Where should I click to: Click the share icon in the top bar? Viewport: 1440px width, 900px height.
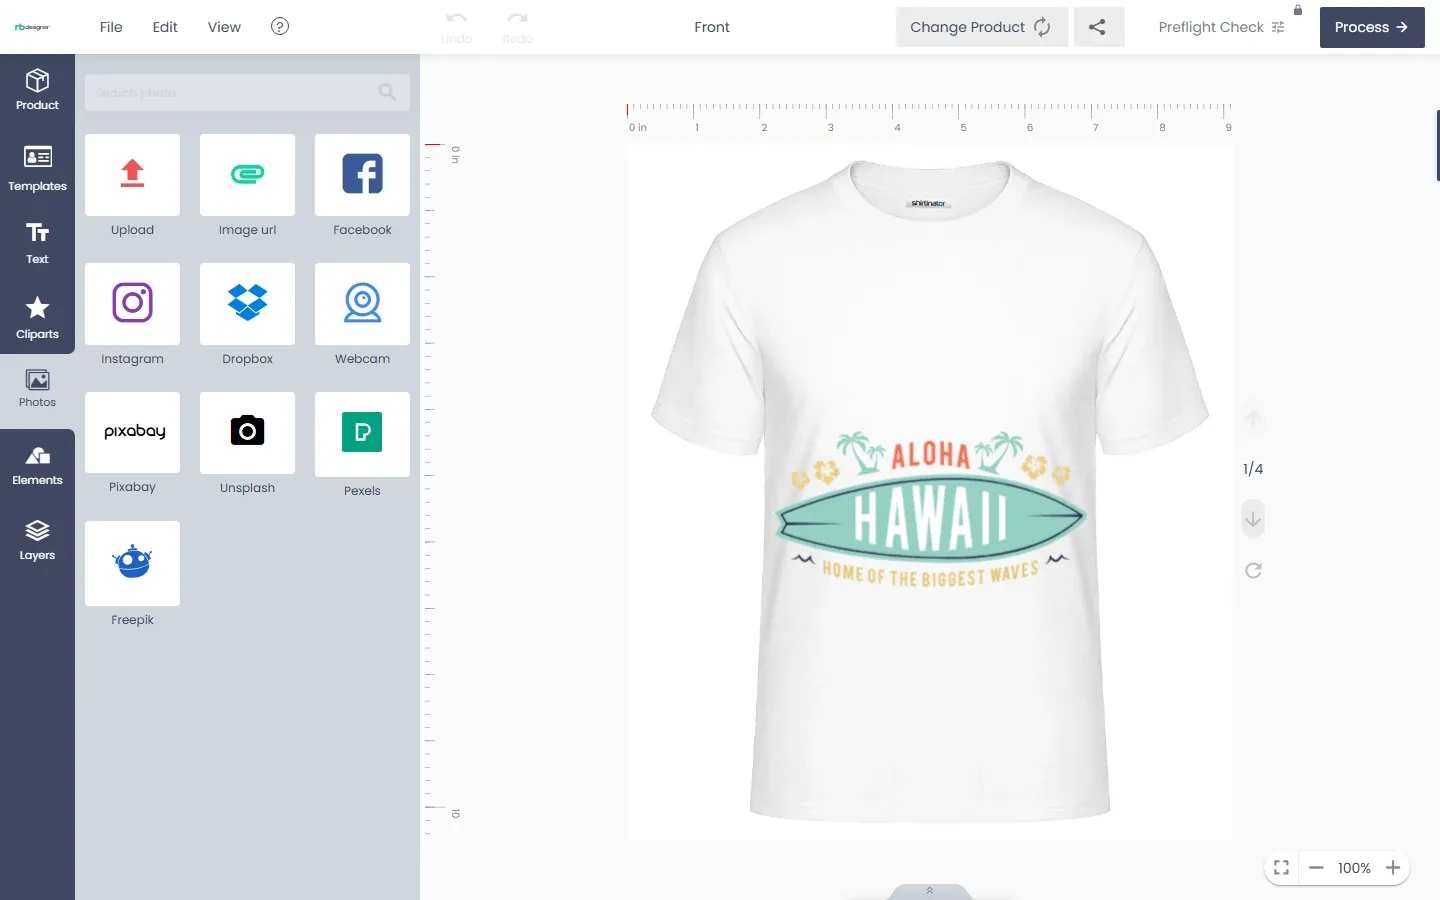point(1098,27)
